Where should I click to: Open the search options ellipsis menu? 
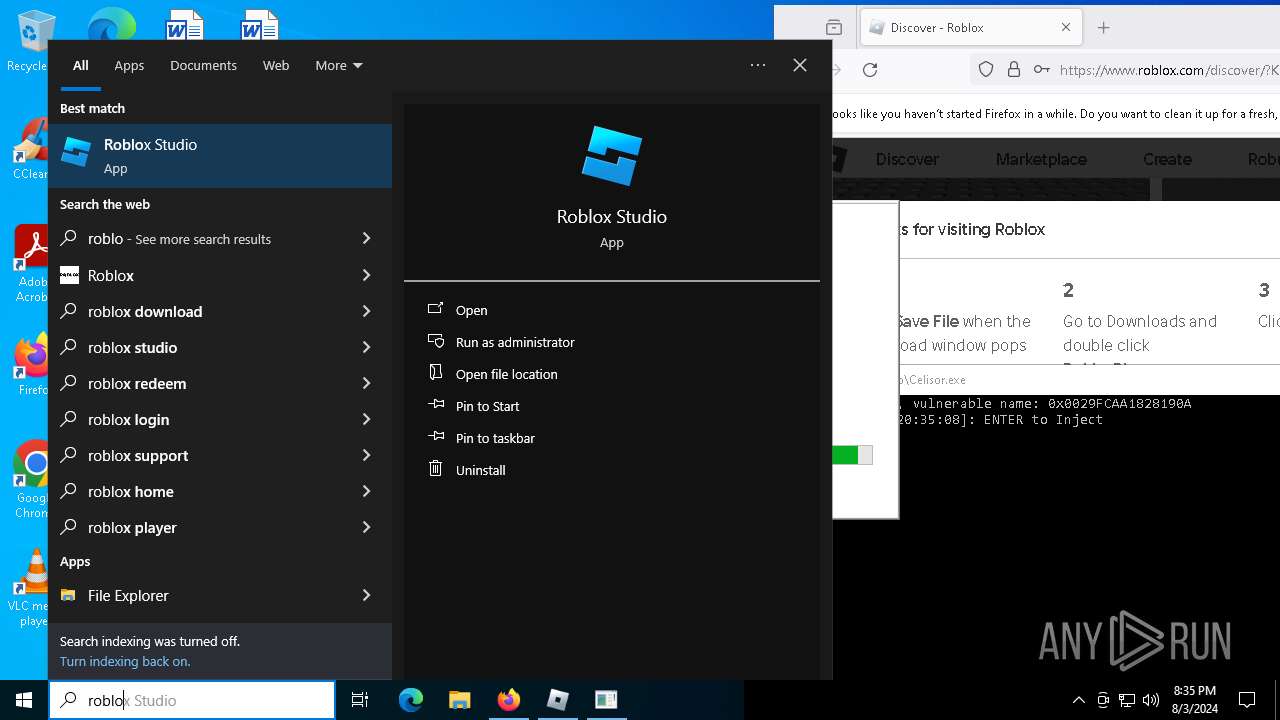(x=758, y=65)
